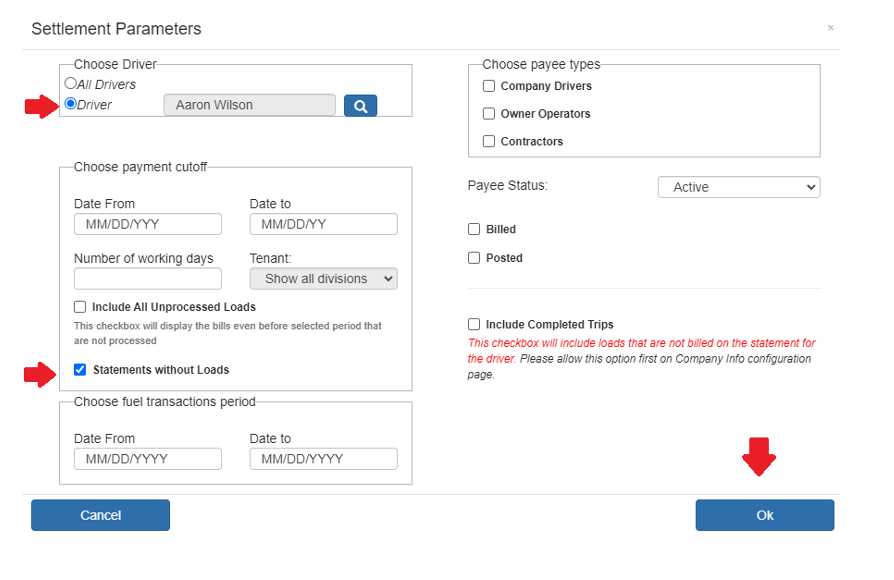The width and height of the screenshot is (894, 580).
Task: Click the fuel transactions Date From field
Action: 148,459
